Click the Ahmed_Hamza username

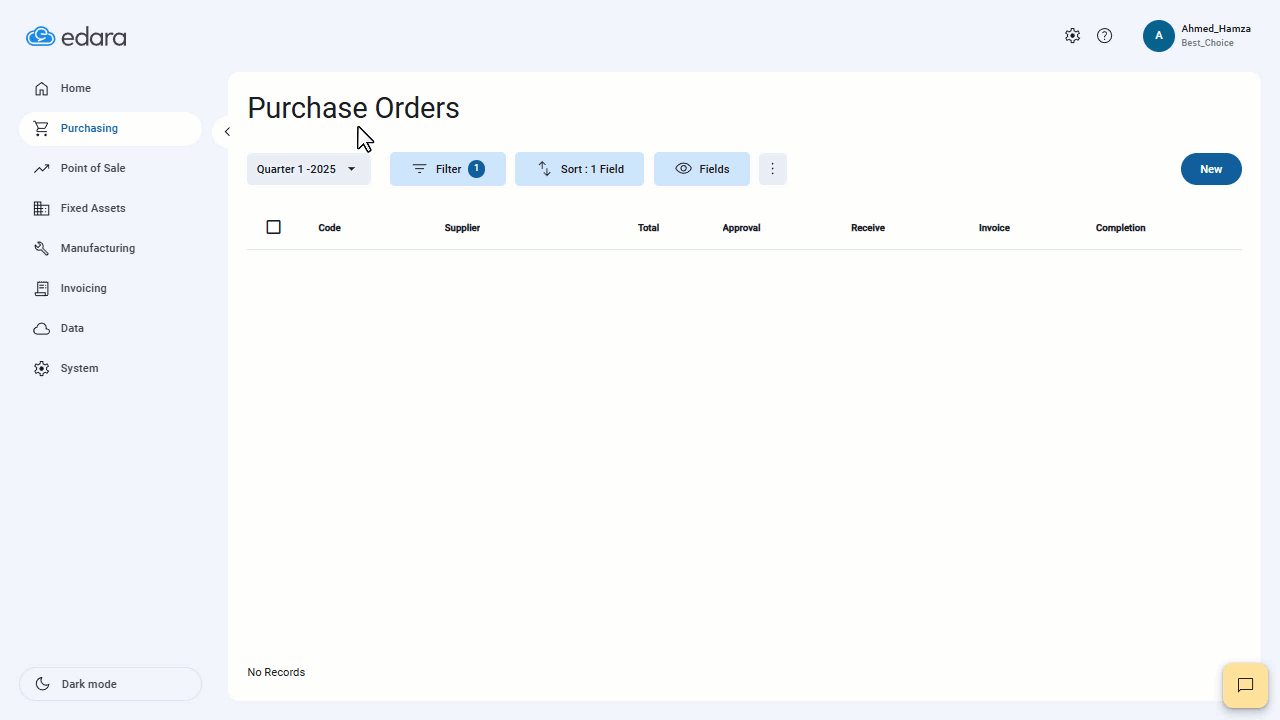pos(1216,29)
